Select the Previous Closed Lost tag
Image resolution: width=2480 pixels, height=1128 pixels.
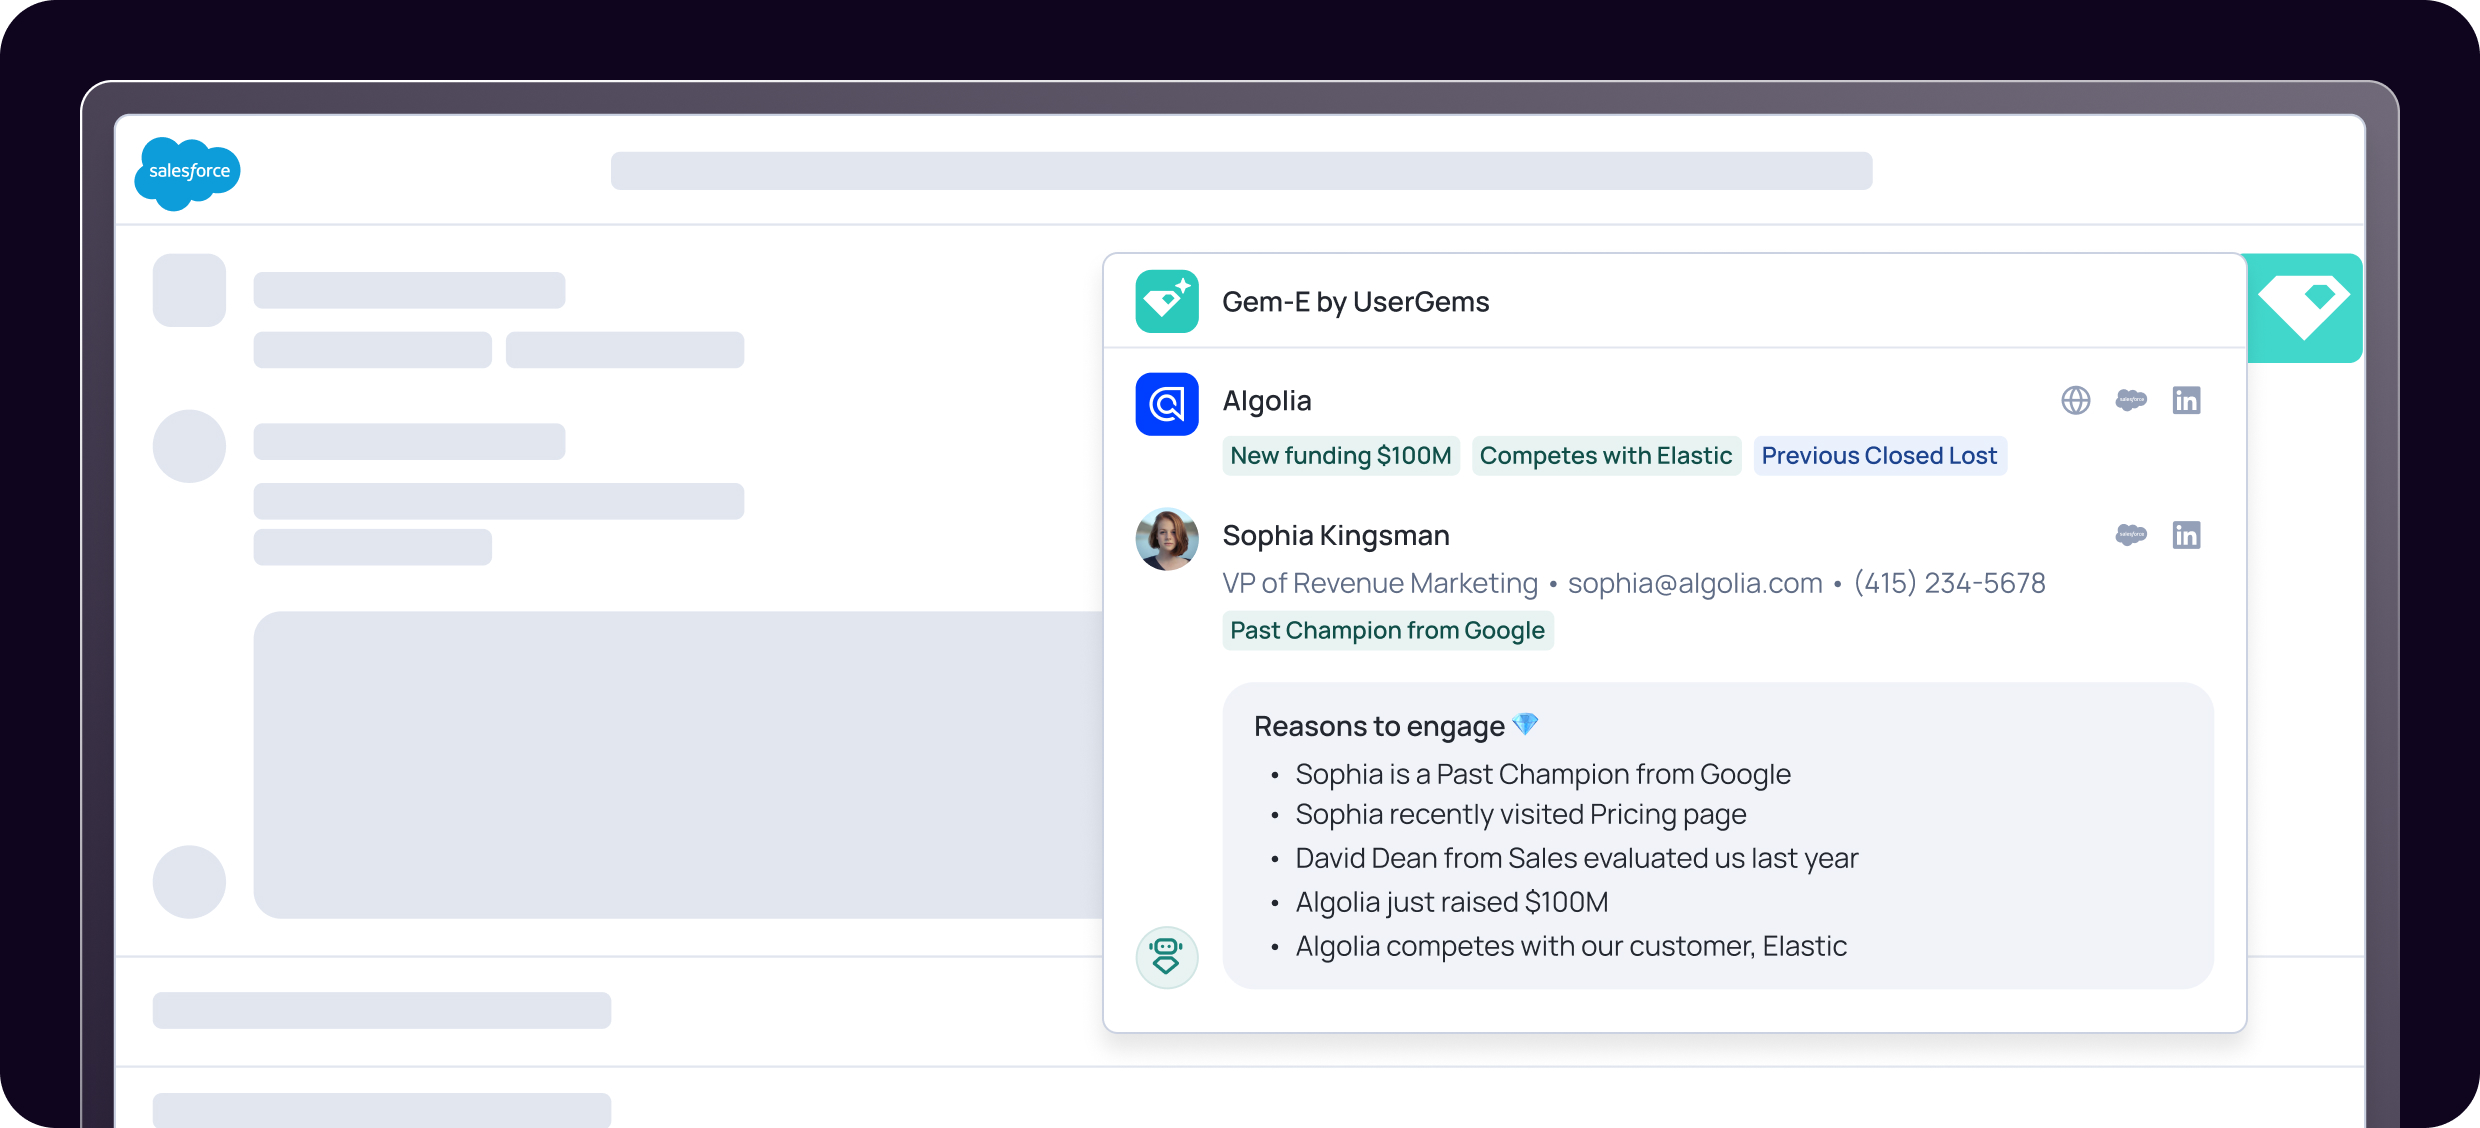pyautogui.click(x=1879, y=456)
